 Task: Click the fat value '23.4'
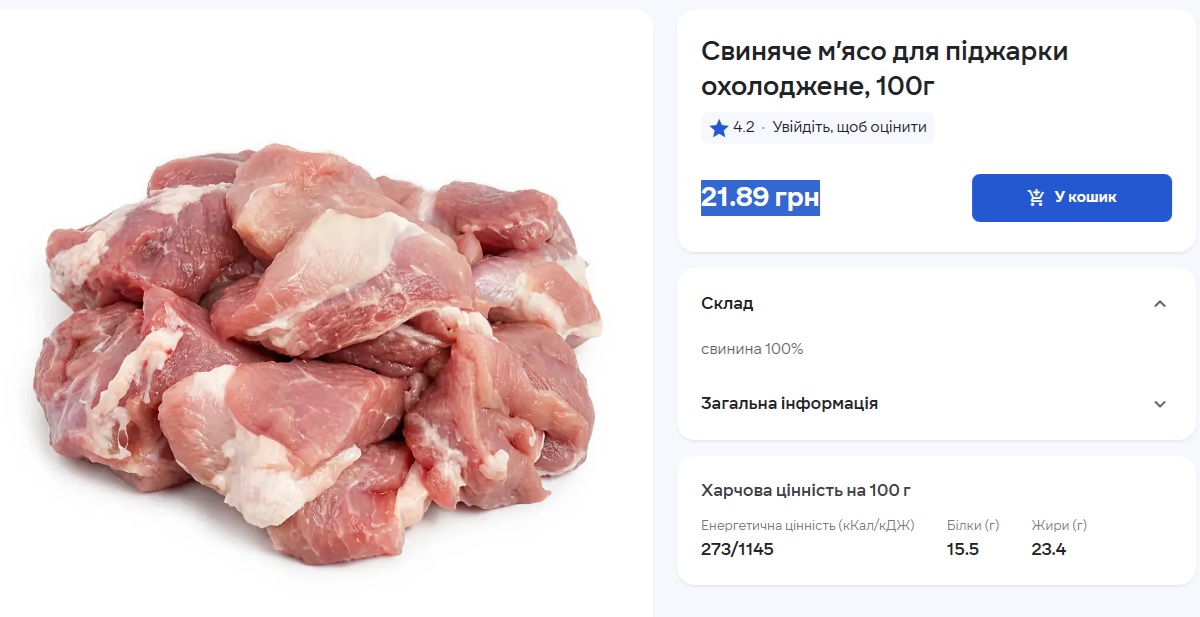click(1048, 549)
